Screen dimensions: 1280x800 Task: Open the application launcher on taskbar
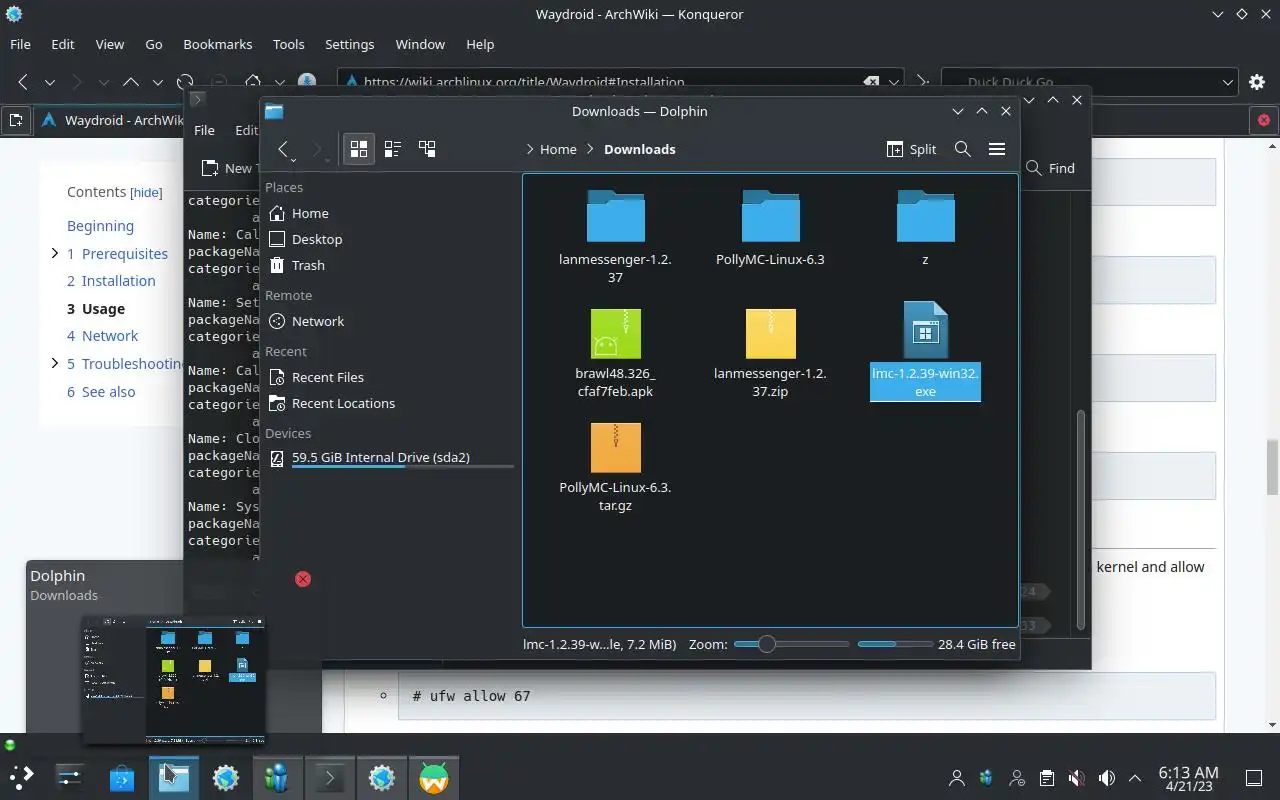tap(21, 777)
